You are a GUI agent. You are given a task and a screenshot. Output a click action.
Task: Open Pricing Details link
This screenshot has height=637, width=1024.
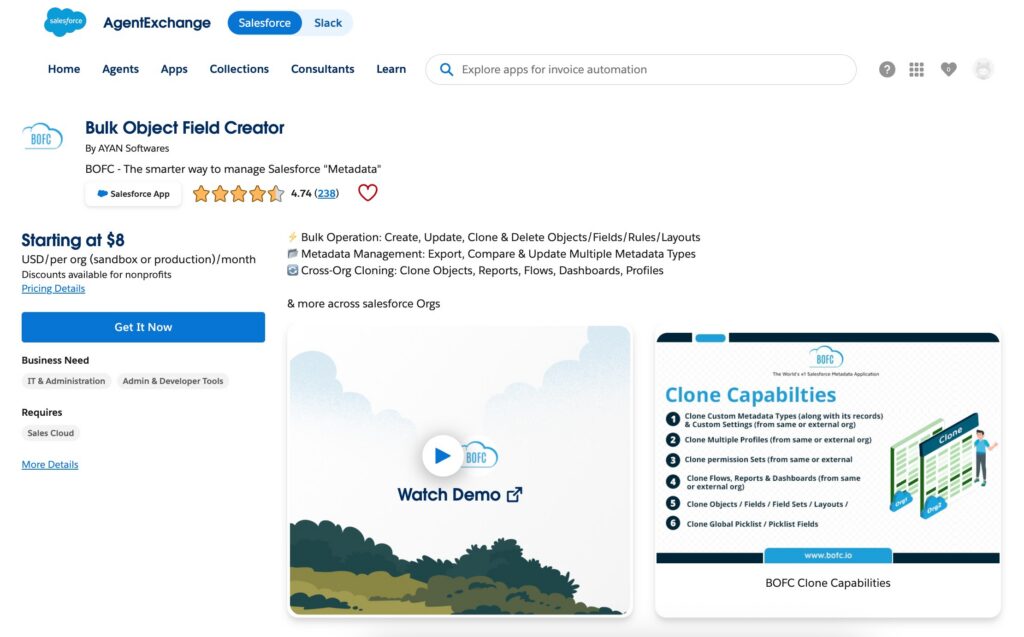53,288
